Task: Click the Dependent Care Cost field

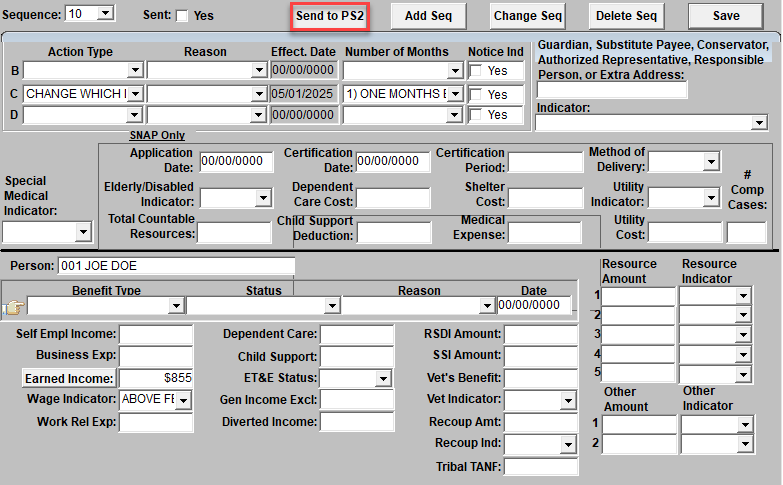Action: (393, 198)
